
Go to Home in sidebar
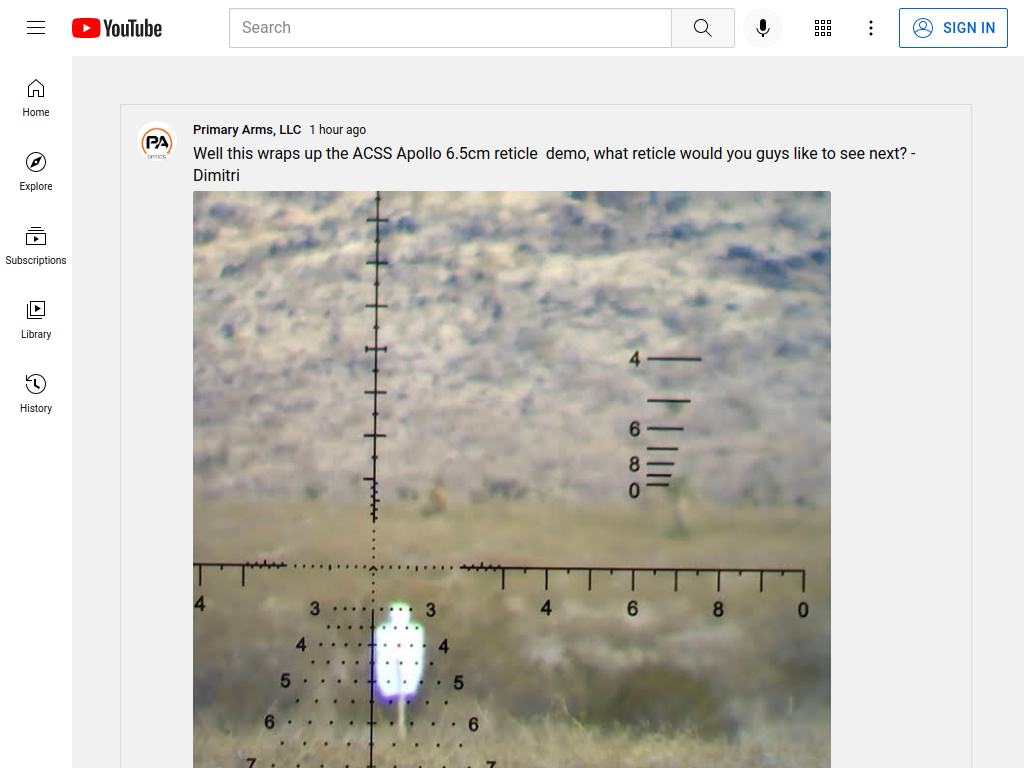click(36, 98)
